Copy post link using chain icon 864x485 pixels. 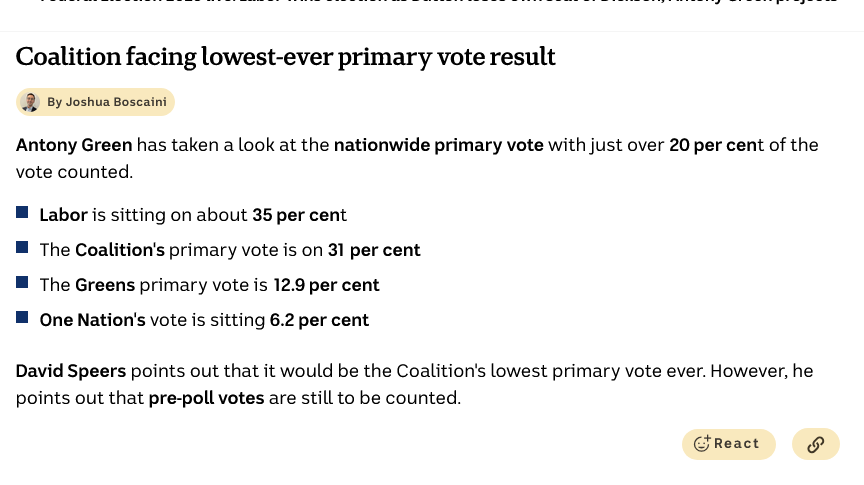pyautogui.click(x=816, y=444)
